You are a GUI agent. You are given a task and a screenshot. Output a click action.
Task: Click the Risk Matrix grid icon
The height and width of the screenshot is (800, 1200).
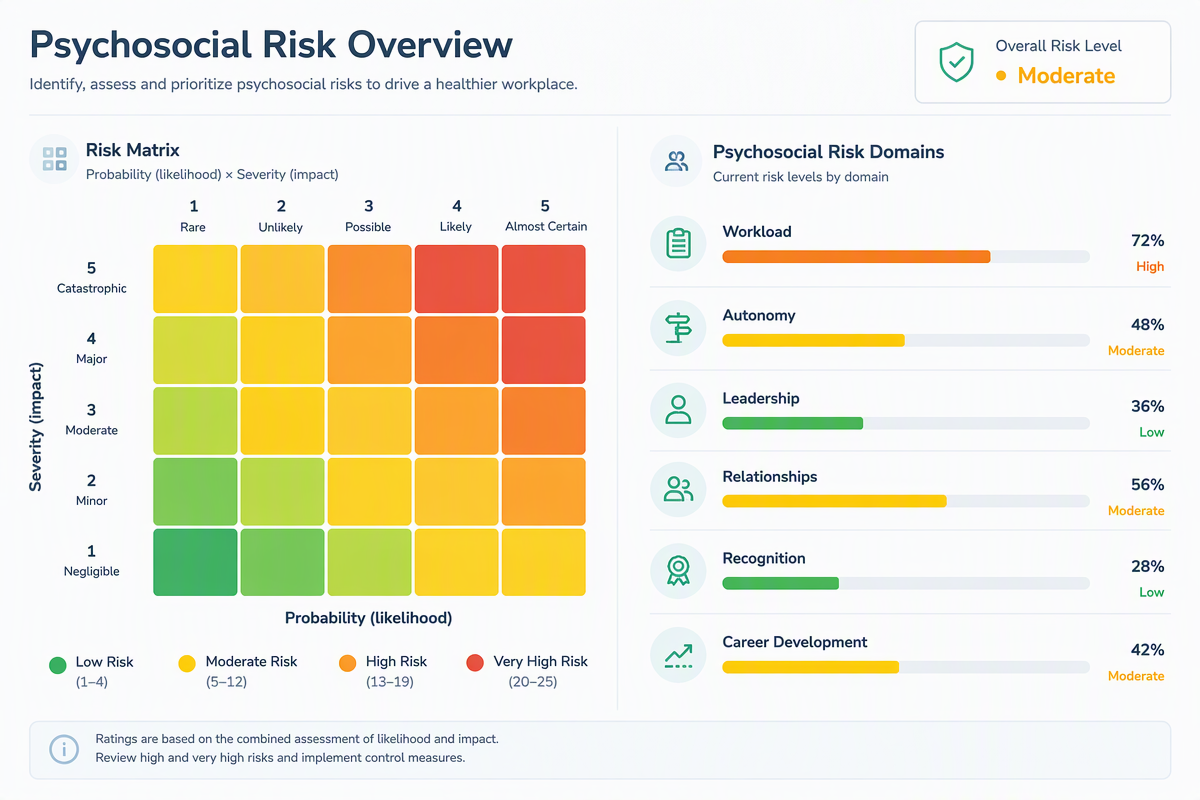click(55, 159)
